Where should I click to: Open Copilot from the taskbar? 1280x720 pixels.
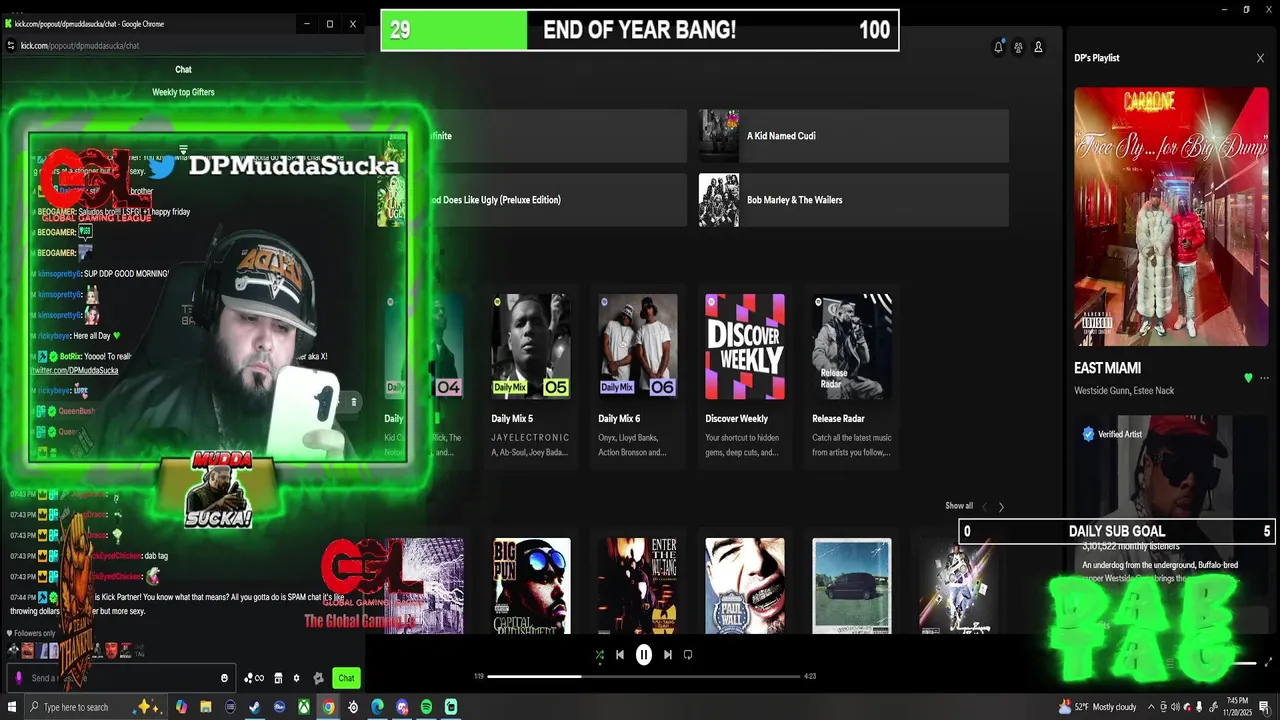point(182,707)
